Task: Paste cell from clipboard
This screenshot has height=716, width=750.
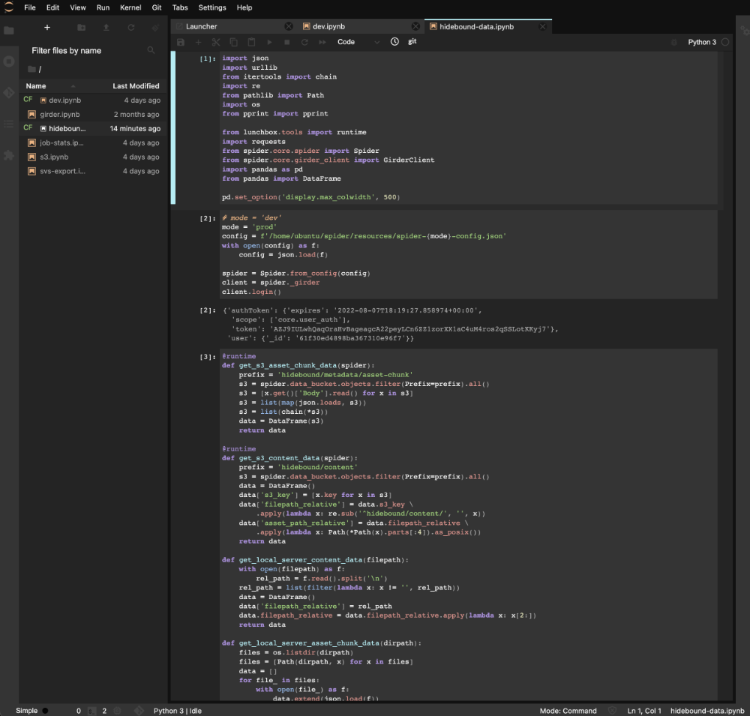Action: pos(252,42)
